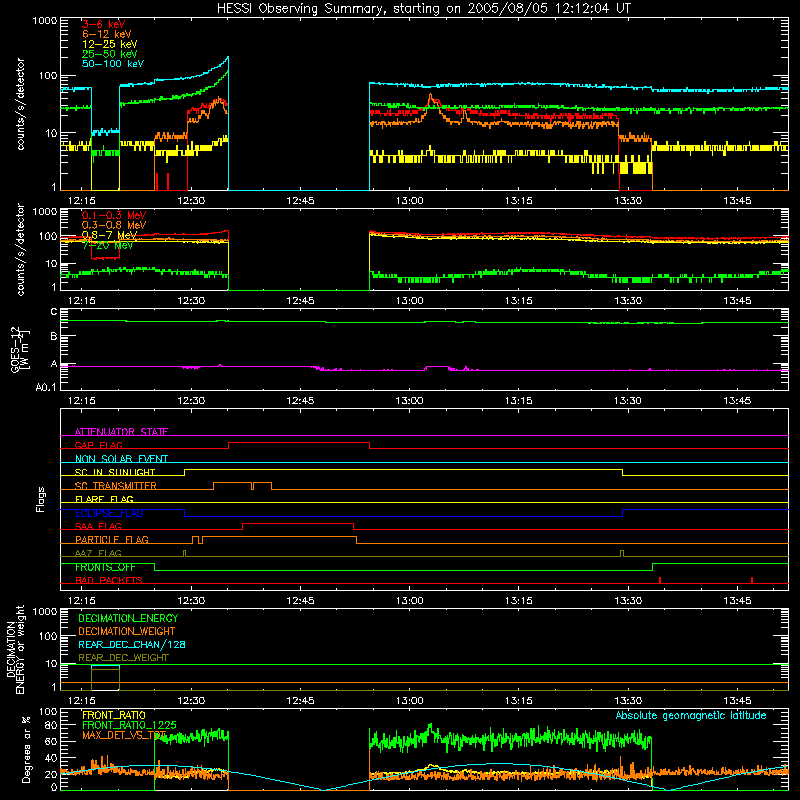
Task: Click the 0.8-7 MeV legend label
Action: tap(109, 235)
